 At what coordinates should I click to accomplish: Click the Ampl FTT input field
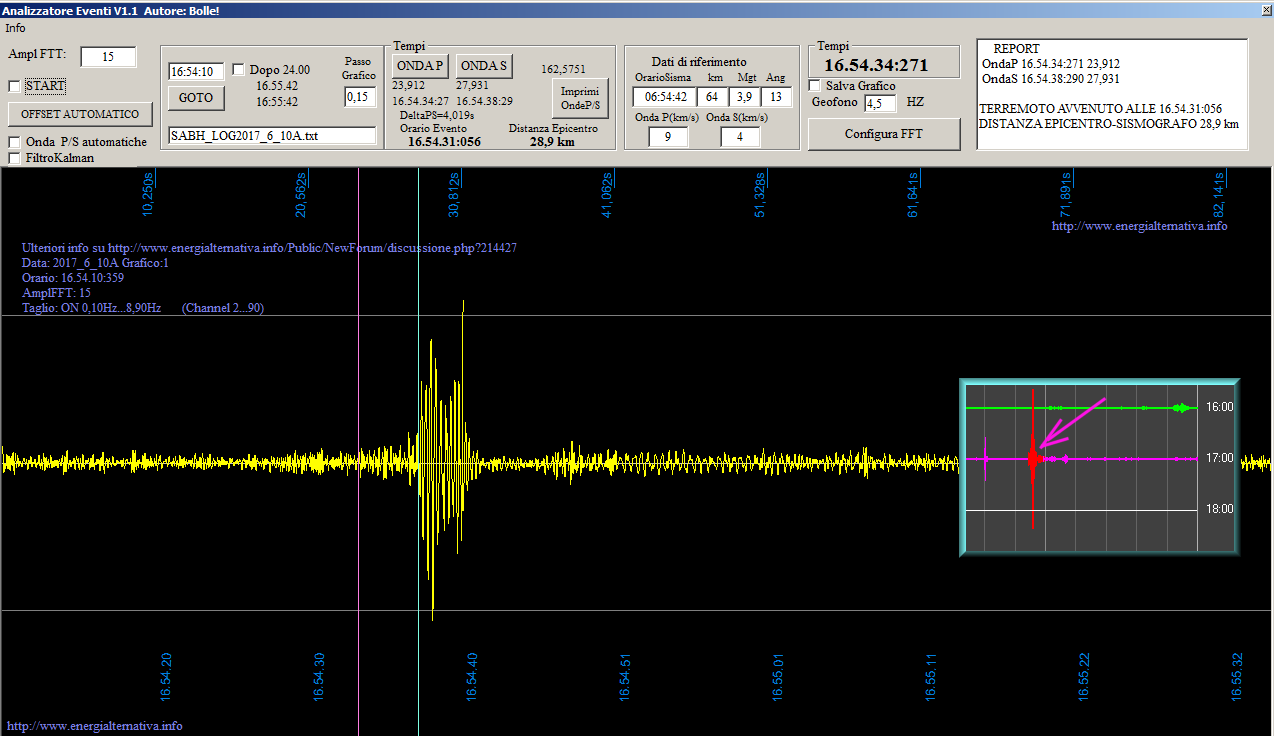108,57
